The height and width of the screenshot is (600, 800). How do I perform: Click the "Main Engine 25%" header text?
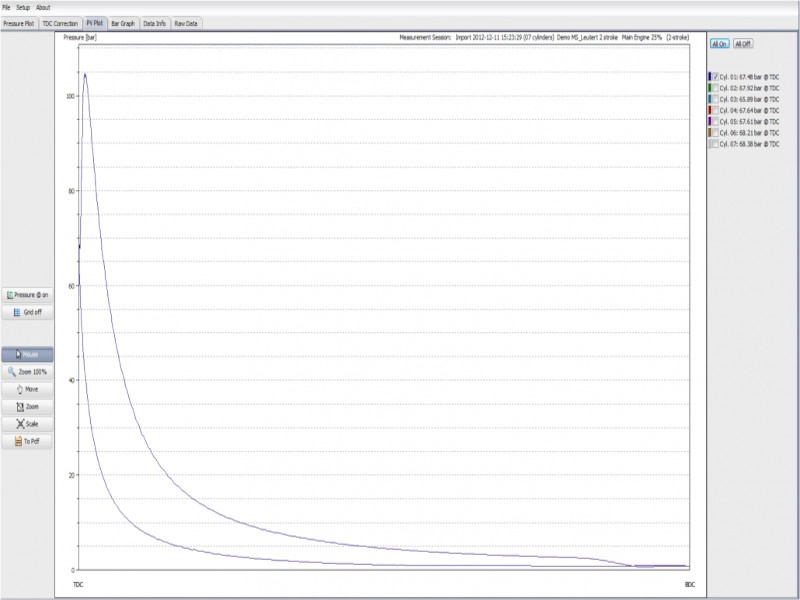642,37
